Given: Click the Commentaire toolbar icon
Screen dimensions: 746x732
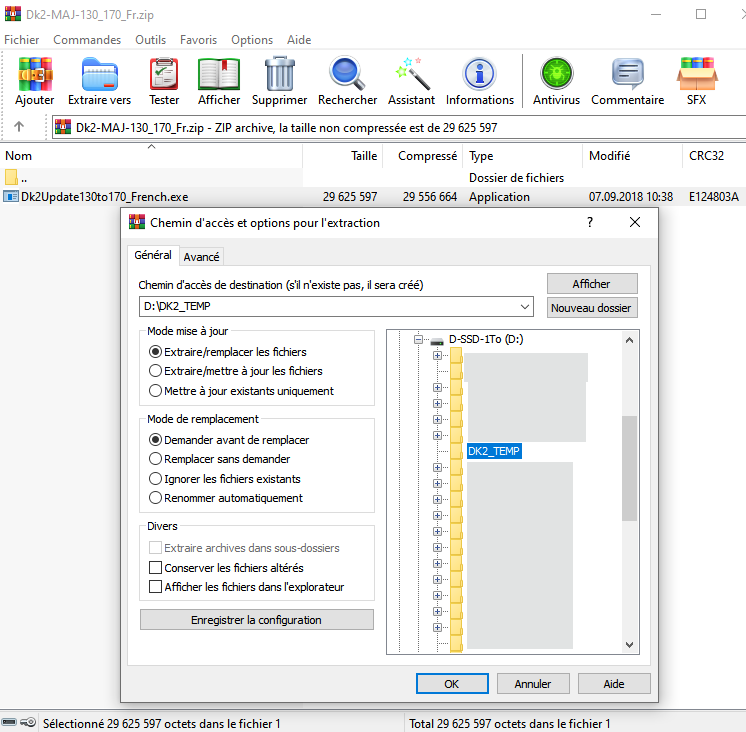Looking at the screenshot, I should 628,74.
